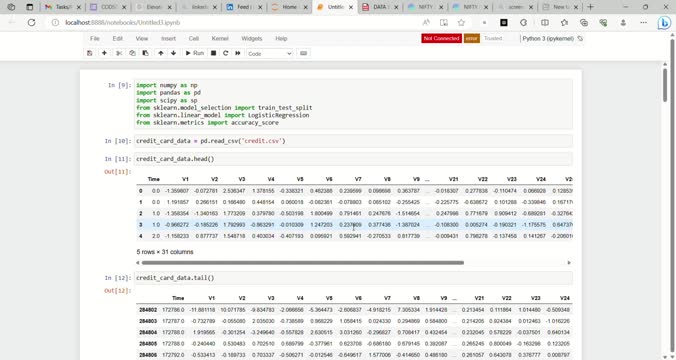
Task: Open the Widgets menu
Action: pyautogui.click(x=252, y=38)
